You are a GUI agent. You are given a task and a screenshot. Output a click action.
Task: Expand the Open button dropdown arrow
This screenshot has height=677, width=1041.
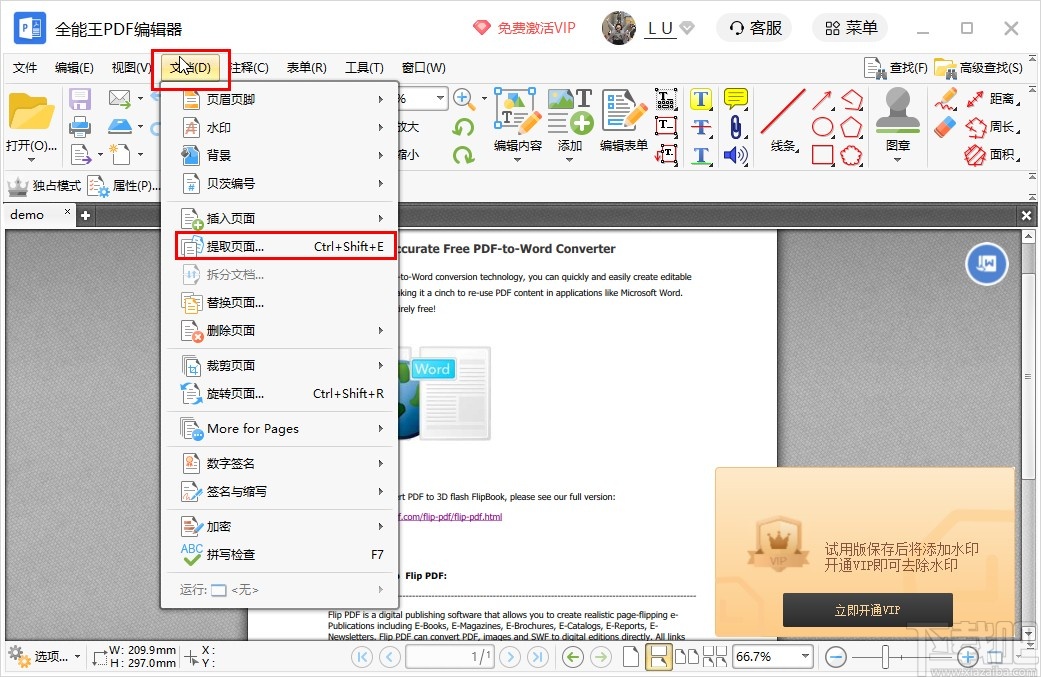click(x=31, y=160)
